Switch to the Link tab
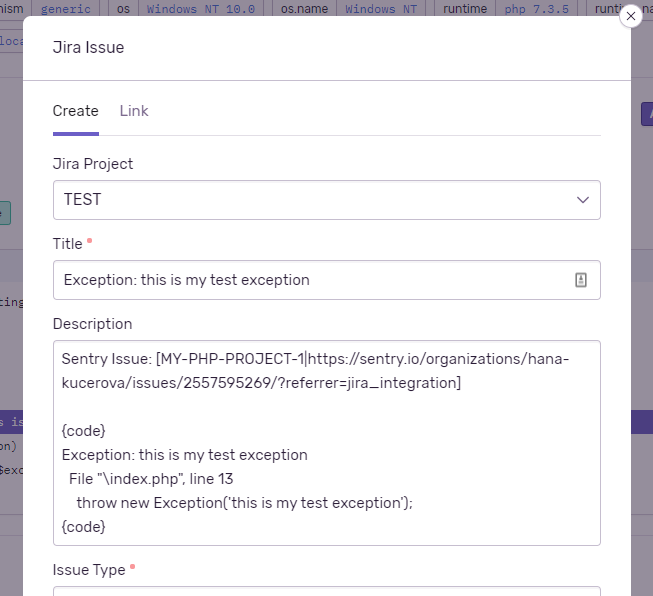This screenshot has width=653, height=596. (x=134, y=111)
